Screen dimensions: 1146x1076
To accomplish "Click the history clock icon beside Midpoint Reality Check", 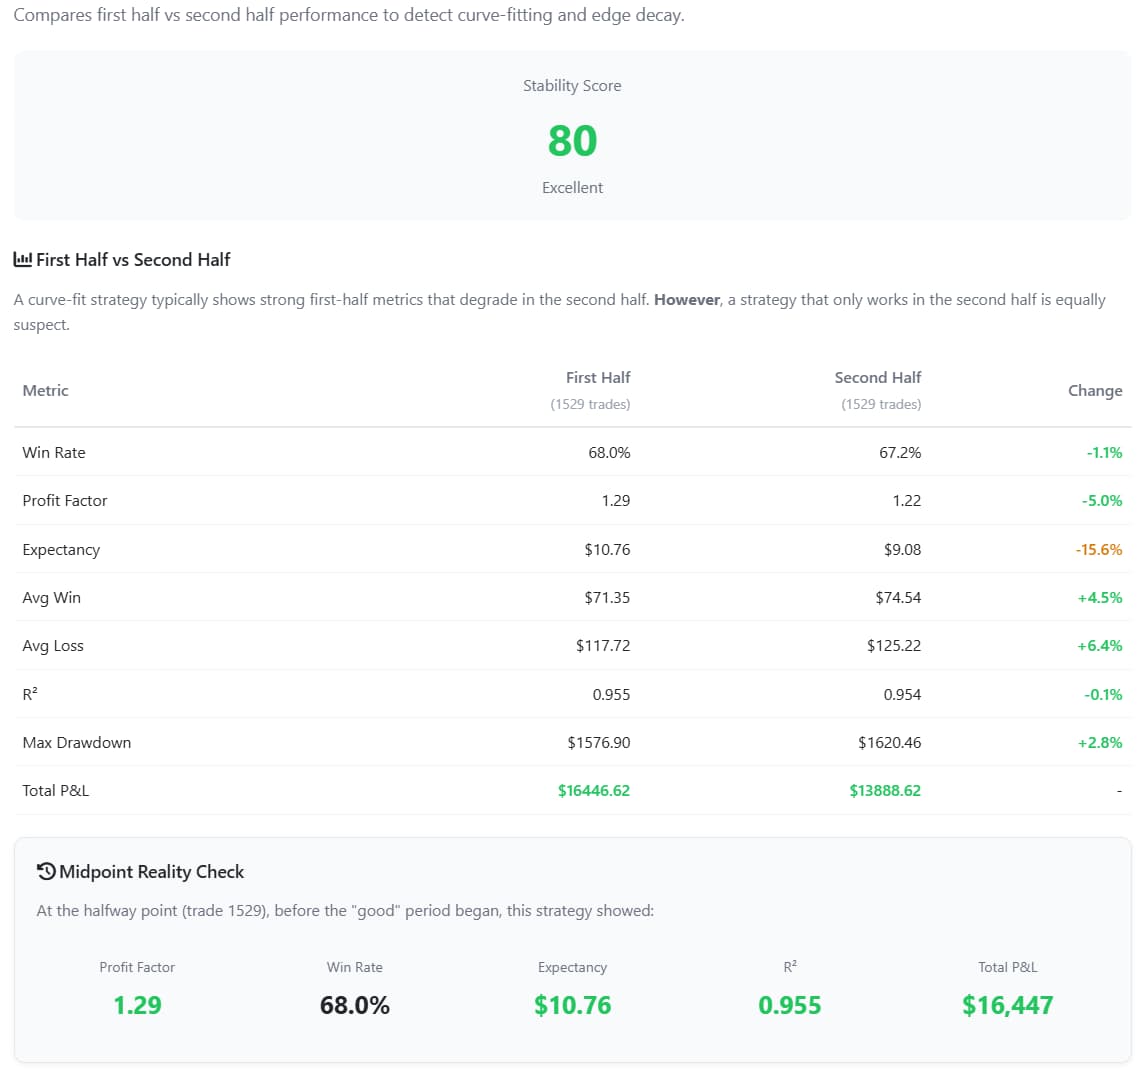I will pyautogui.click(x=46, y=871).
